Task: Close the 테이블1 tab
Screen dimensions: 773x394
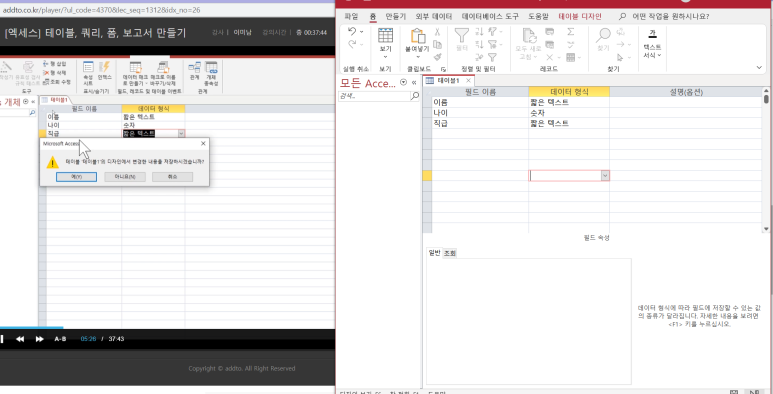Action: pos(468,80)
